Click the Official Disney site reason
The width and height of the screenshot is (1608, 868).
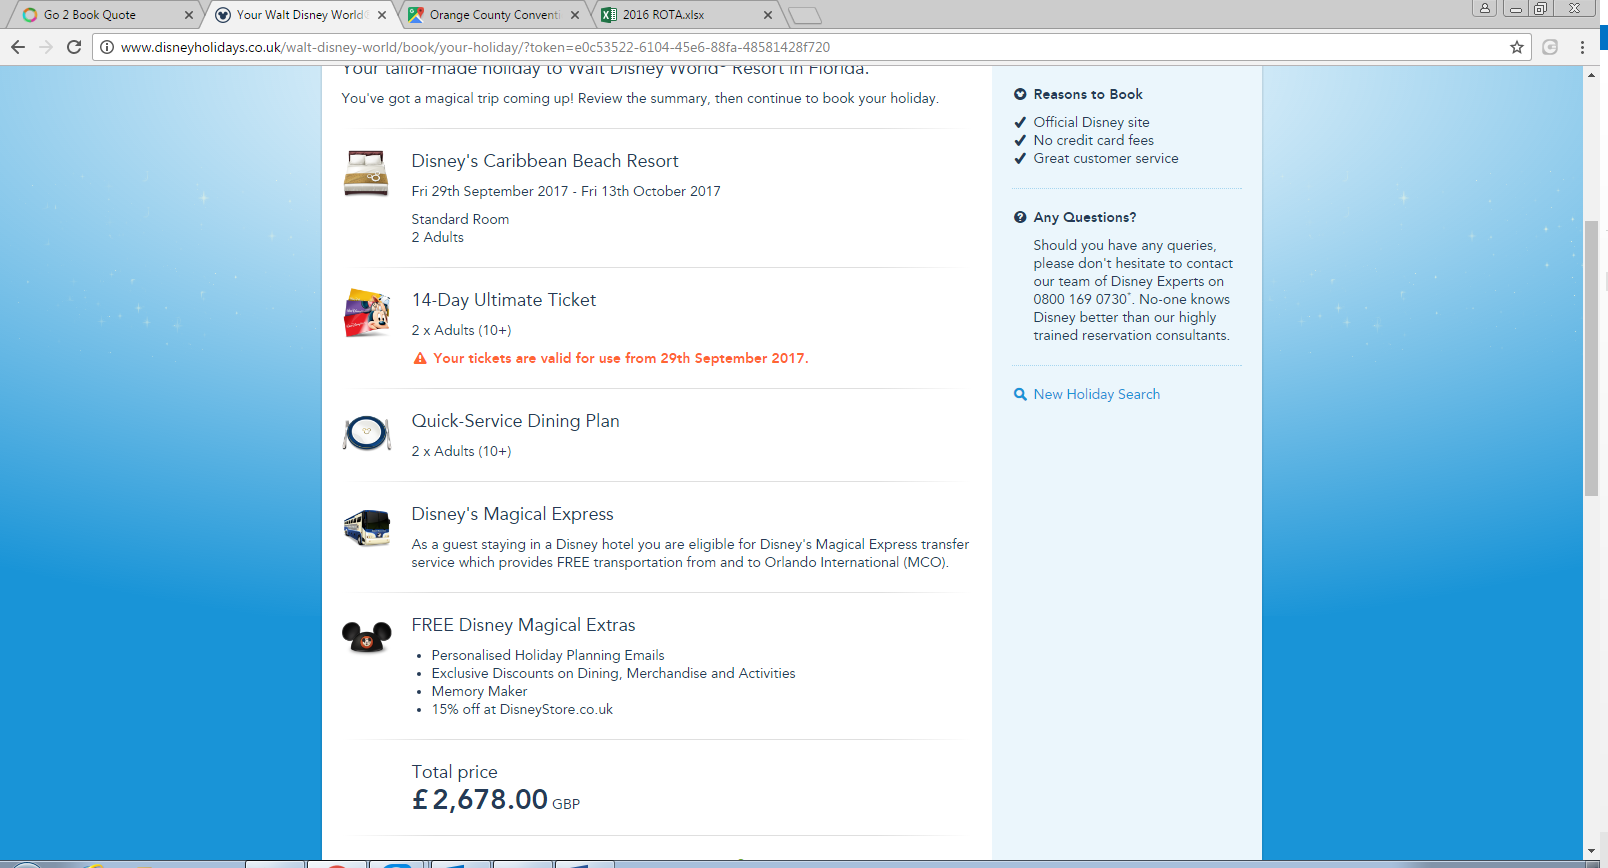click(x=1092, y=122)
